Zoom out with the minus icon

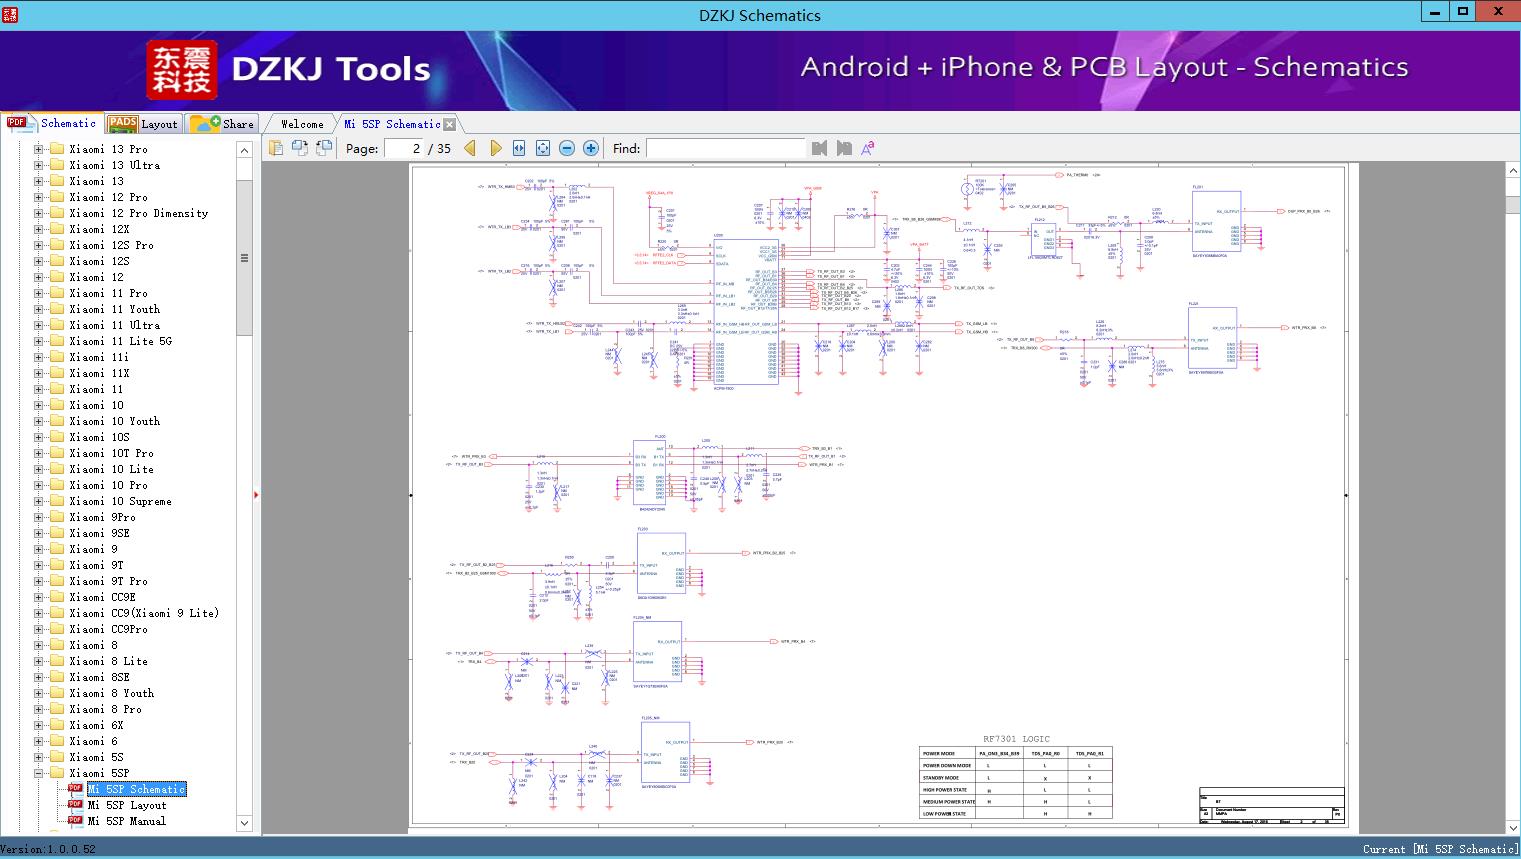pos(567,148)
